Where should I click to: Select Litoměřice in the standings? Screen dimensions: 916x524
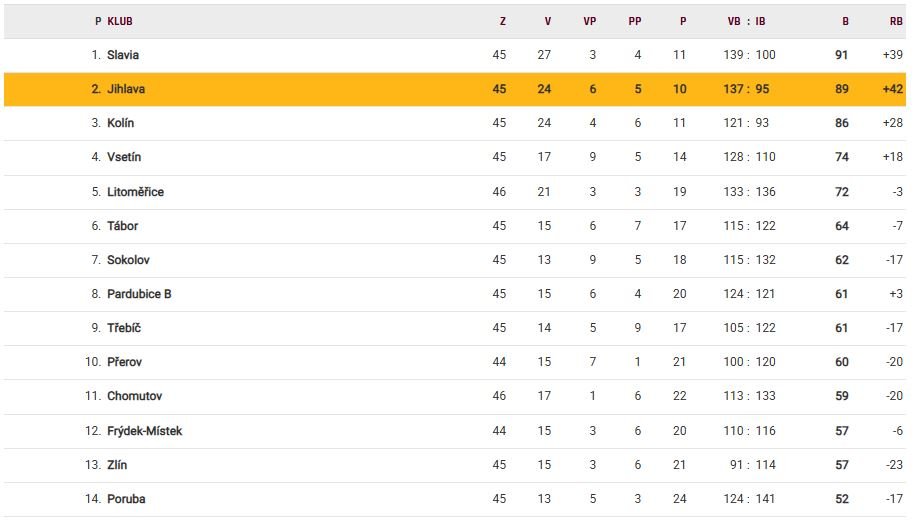coord(135,192)
